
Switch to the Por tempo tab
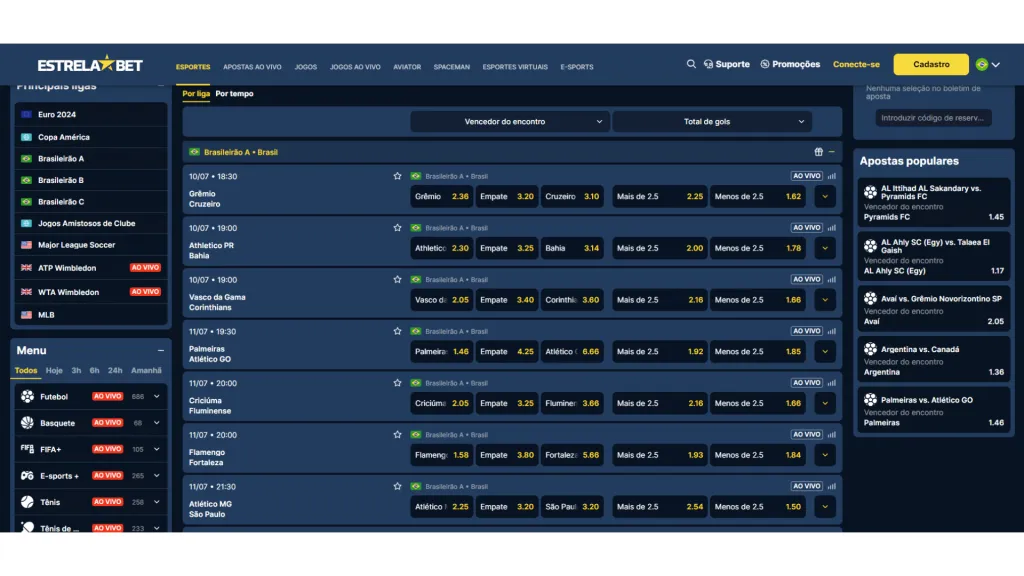click(235, 94)
